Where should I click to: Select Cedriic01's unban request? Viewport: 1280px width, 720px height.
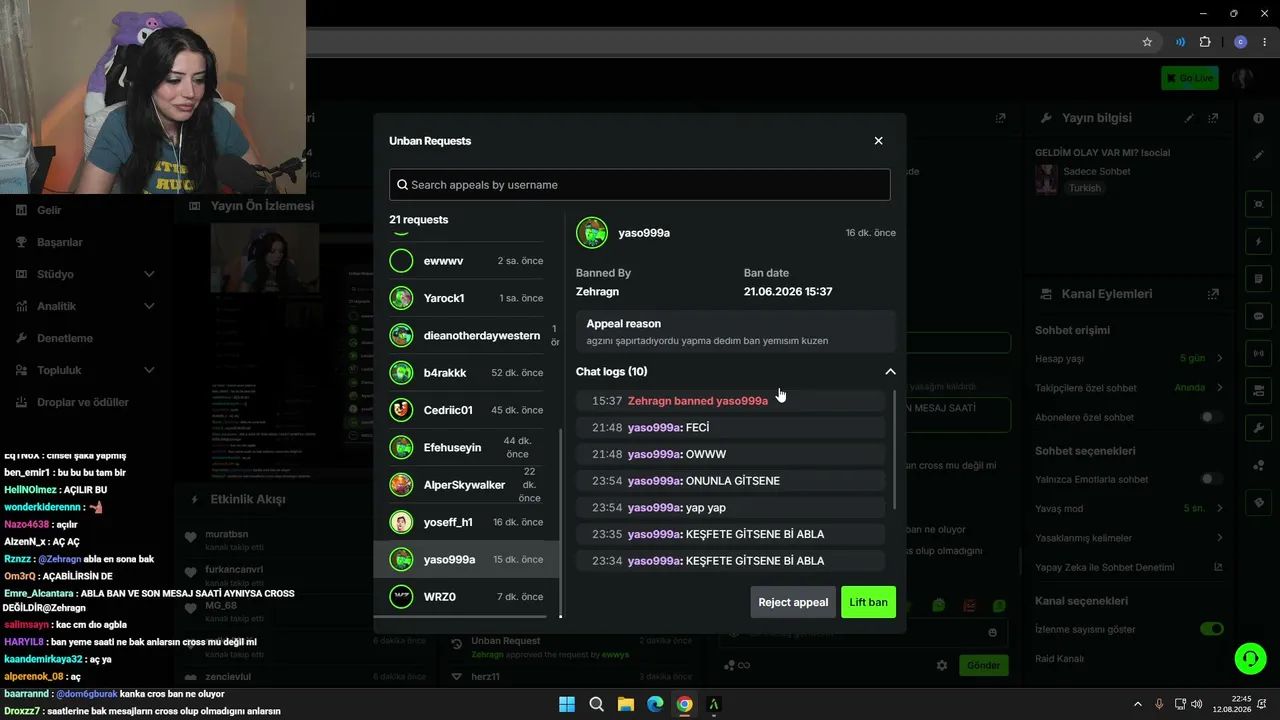(x=468, y=410)
